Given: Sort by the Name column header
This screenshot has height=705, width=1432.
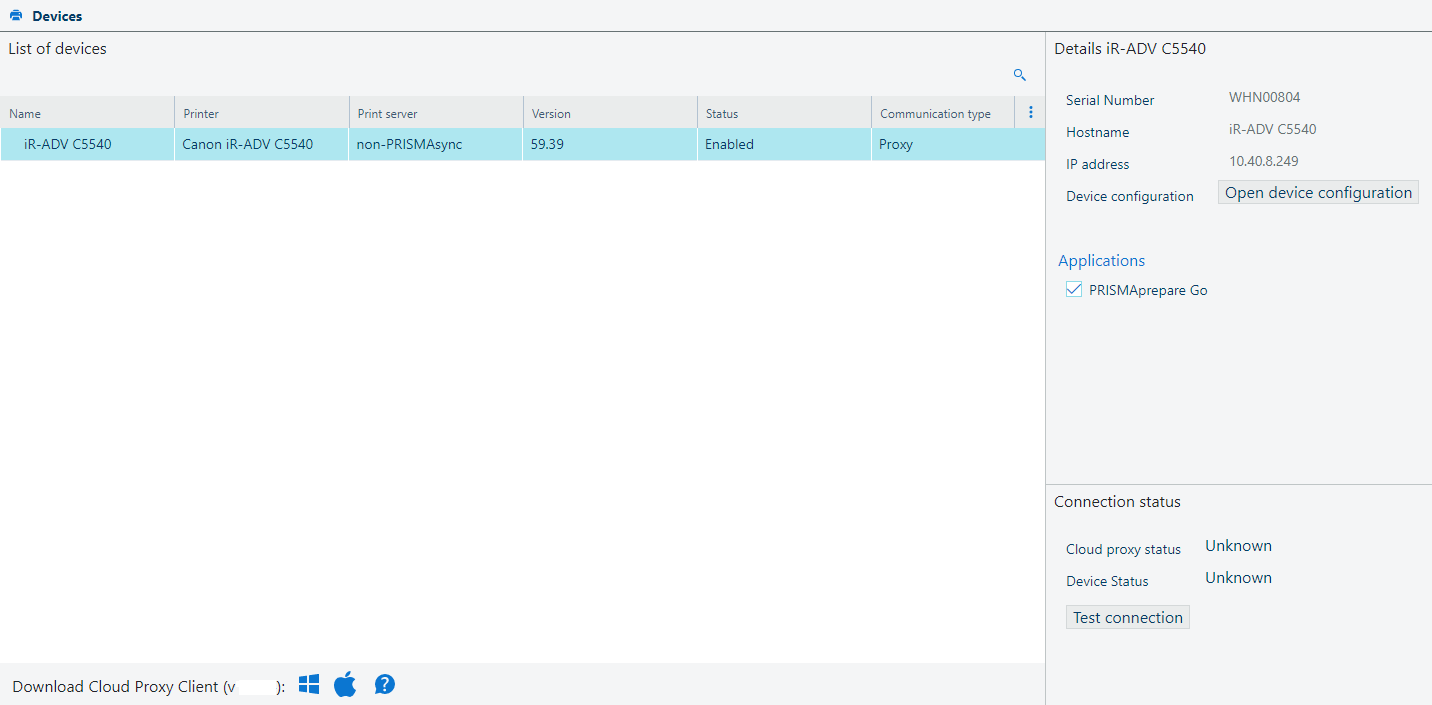Looking at the screenshot, I should tap(87, 113).
